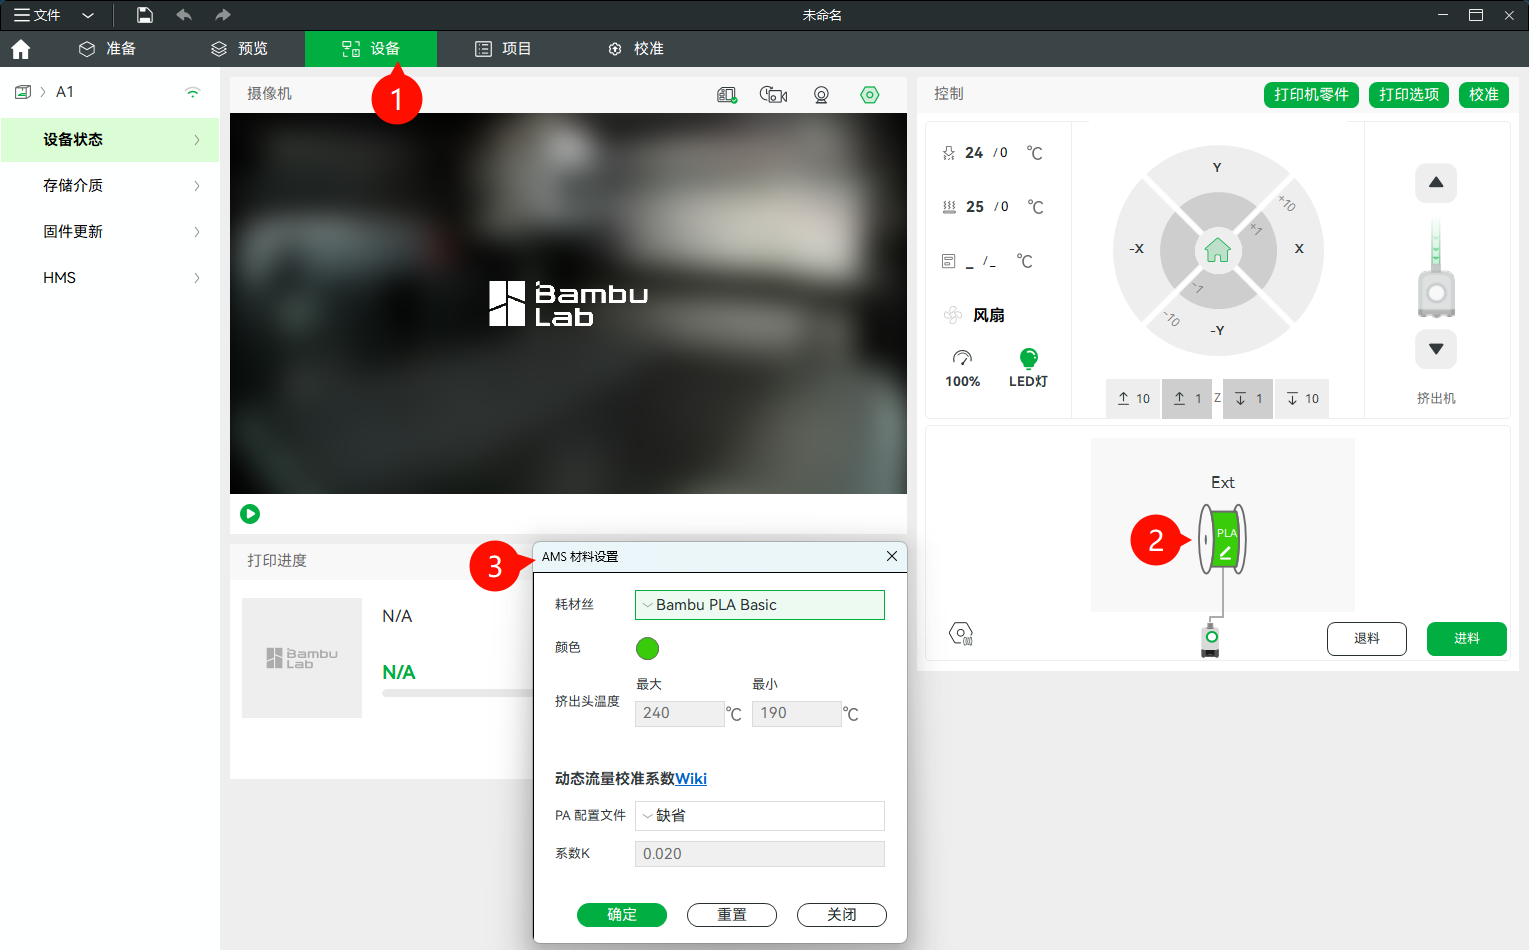Click the 系数K field showing 0.020
Image resolution: width=1529 pixels, height=950 pixels.
pos(760,854)
